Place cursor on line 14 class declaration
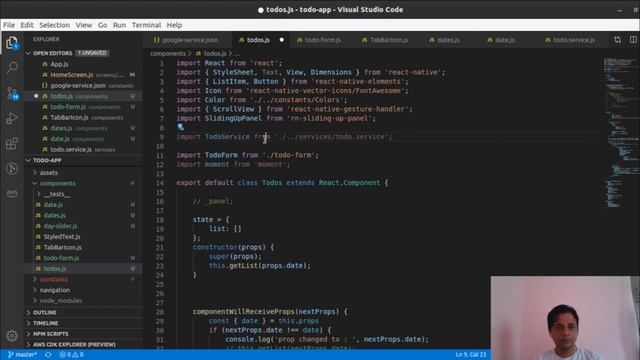The image size is (640, 360). (x=282, y=183)
